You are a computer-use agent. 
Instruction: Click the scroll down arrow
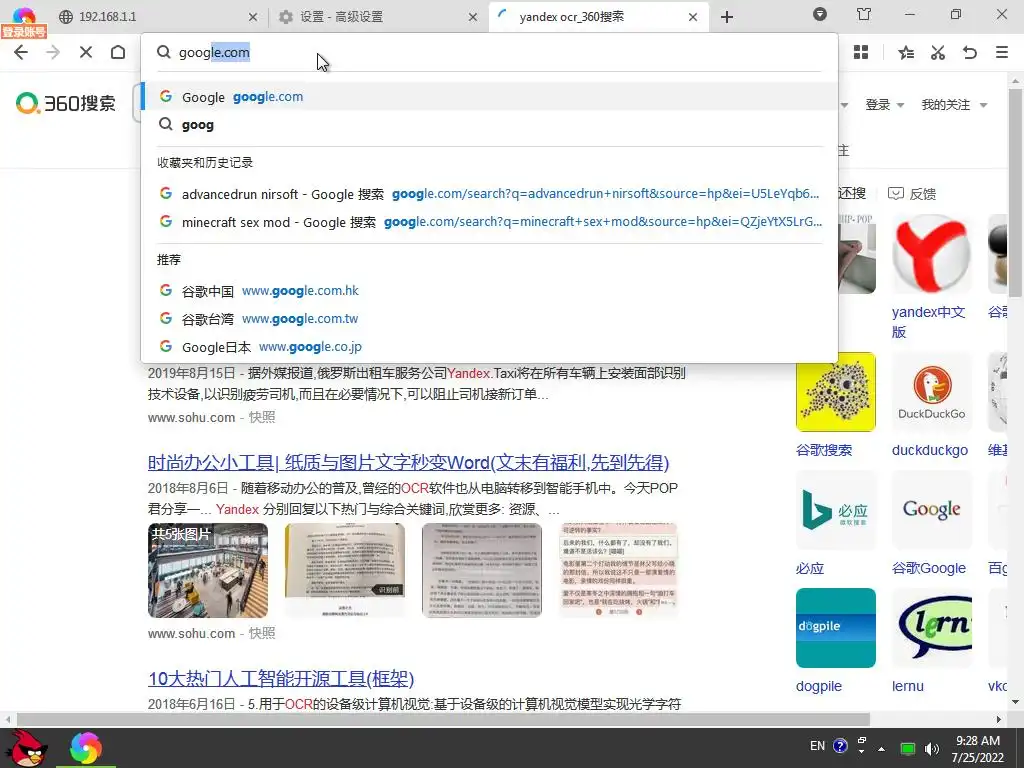coord(1015,702)
